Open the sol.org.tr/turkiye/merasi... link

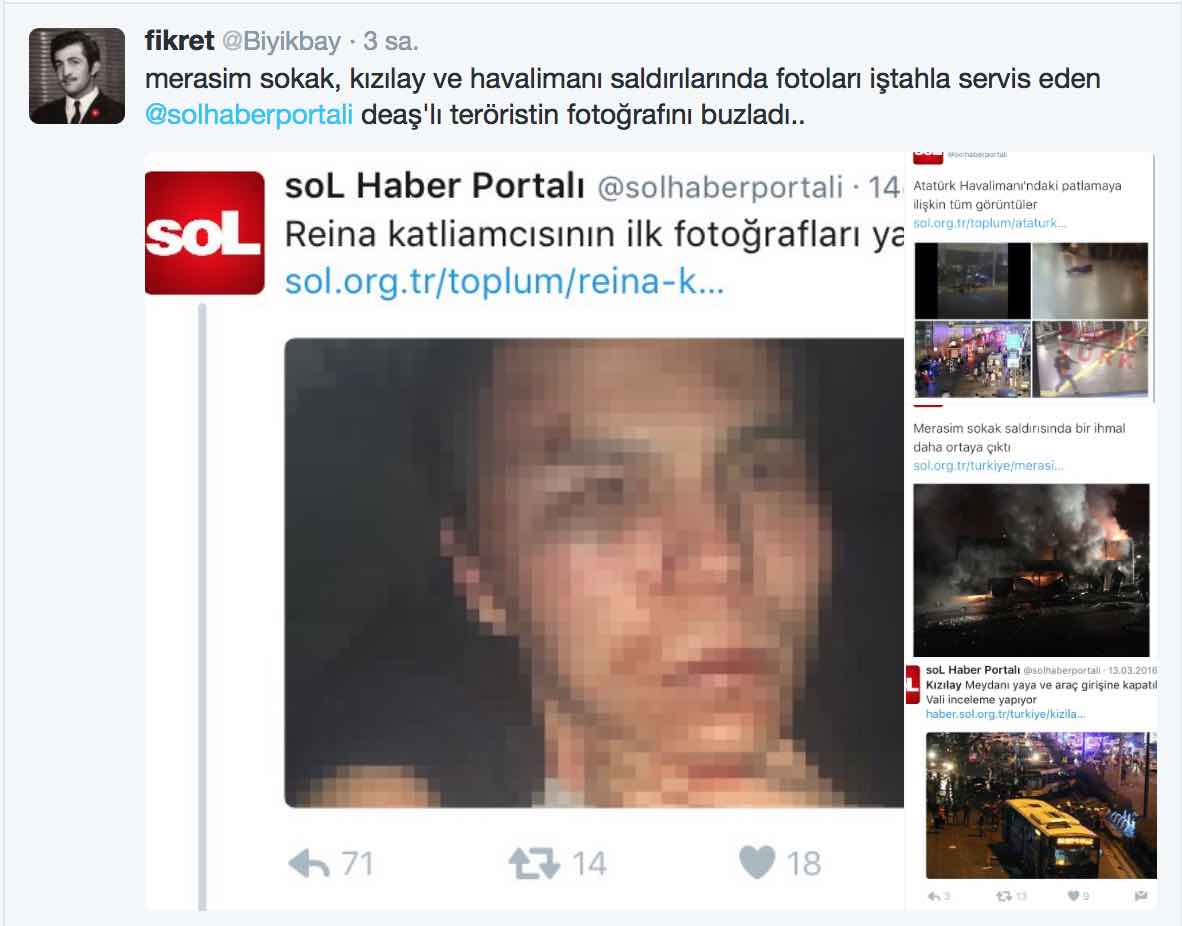click(988, 466)
